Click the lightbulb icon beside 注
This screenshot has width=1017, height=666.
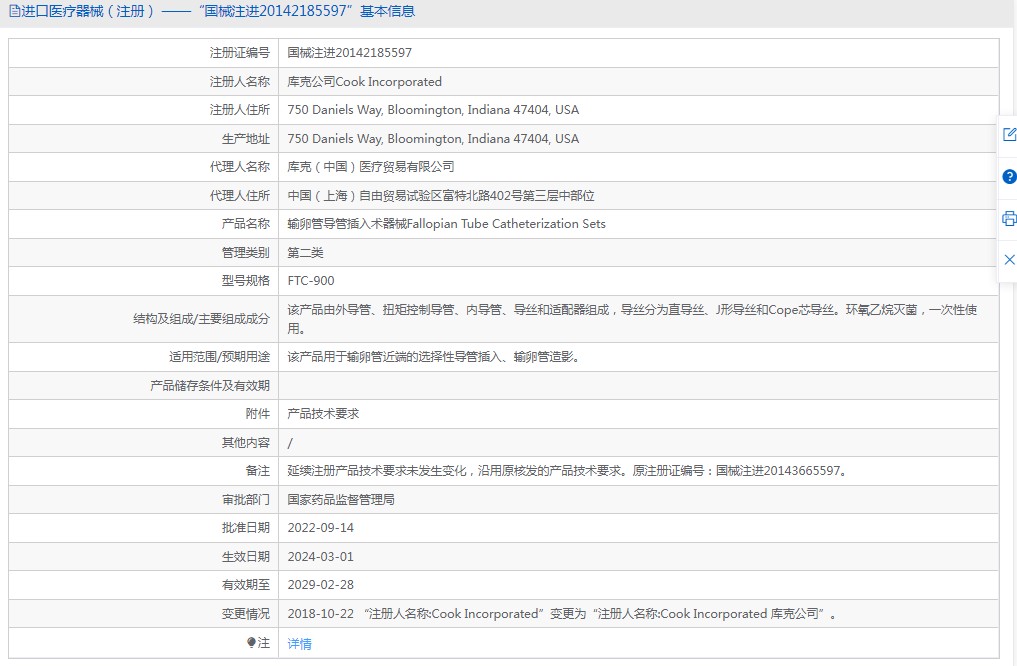(x=251, y=643)
